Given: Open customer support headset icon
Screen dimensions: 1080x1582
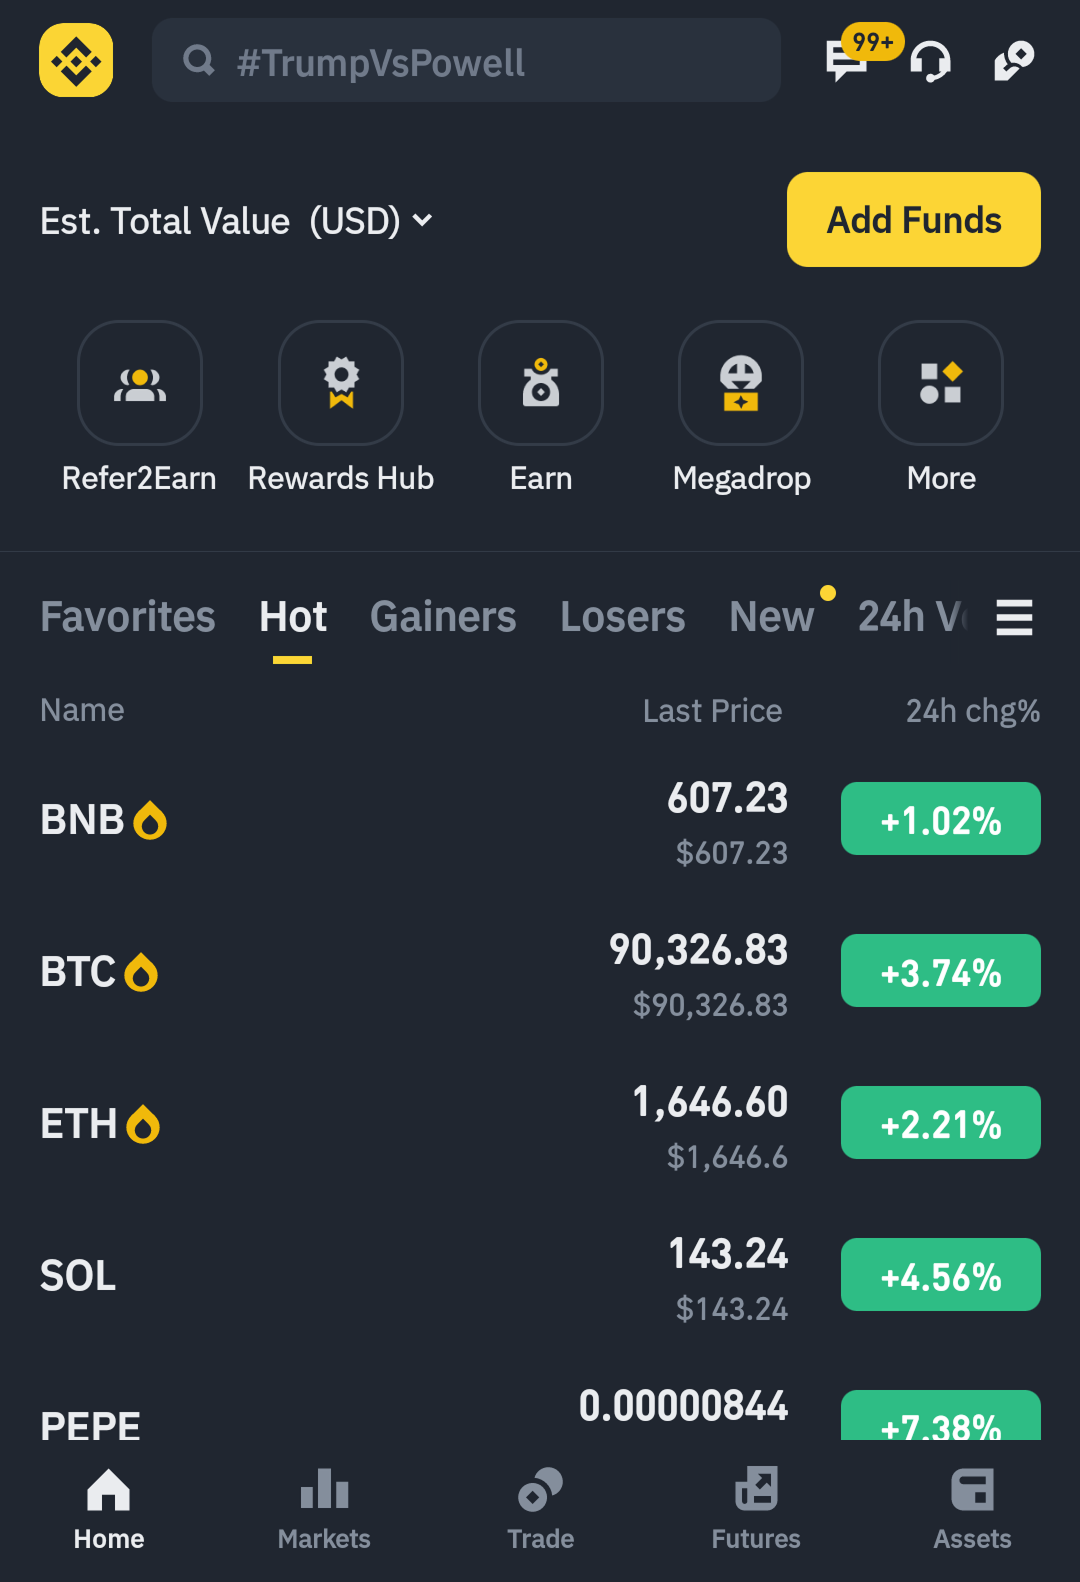Looking at the screenshot, I should 930,61.
